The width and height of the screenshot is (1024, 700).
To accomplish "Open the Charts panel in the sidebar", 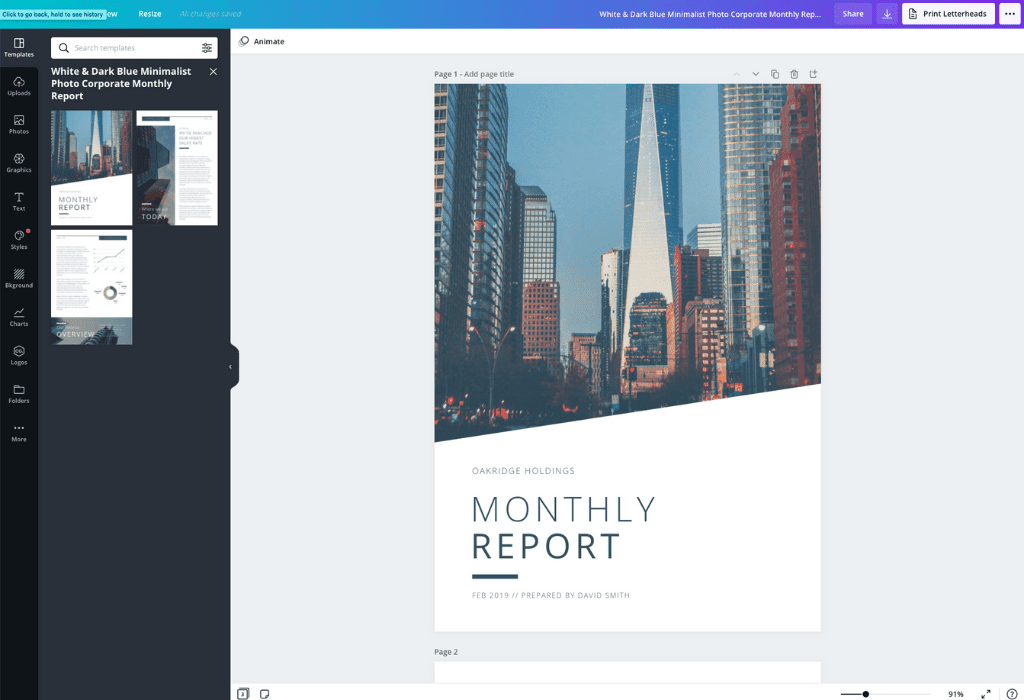I will tap(19, 316).
